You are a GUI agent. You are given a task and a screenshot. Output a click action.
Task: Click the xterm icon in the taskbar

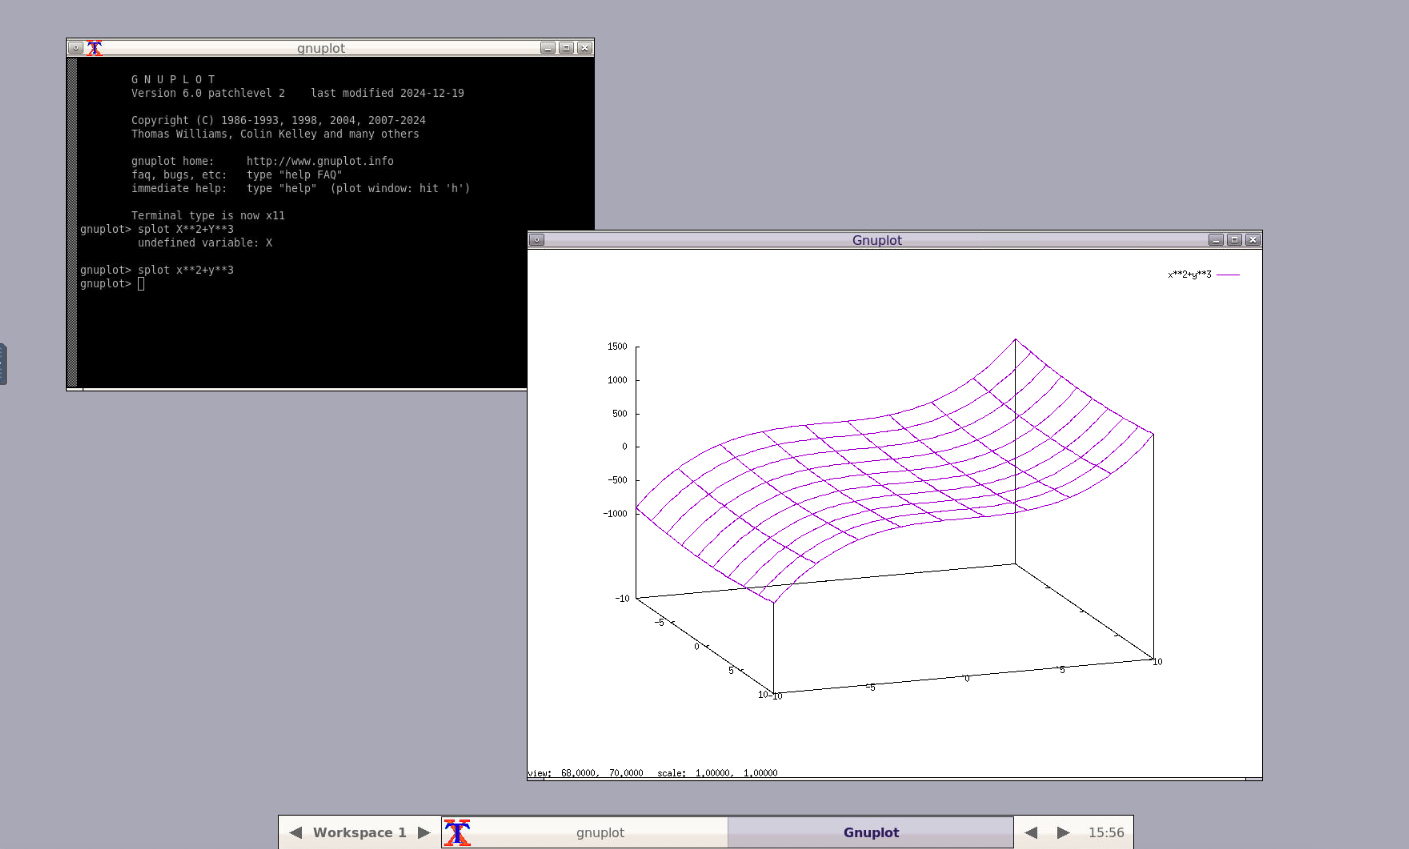point(457,832)
